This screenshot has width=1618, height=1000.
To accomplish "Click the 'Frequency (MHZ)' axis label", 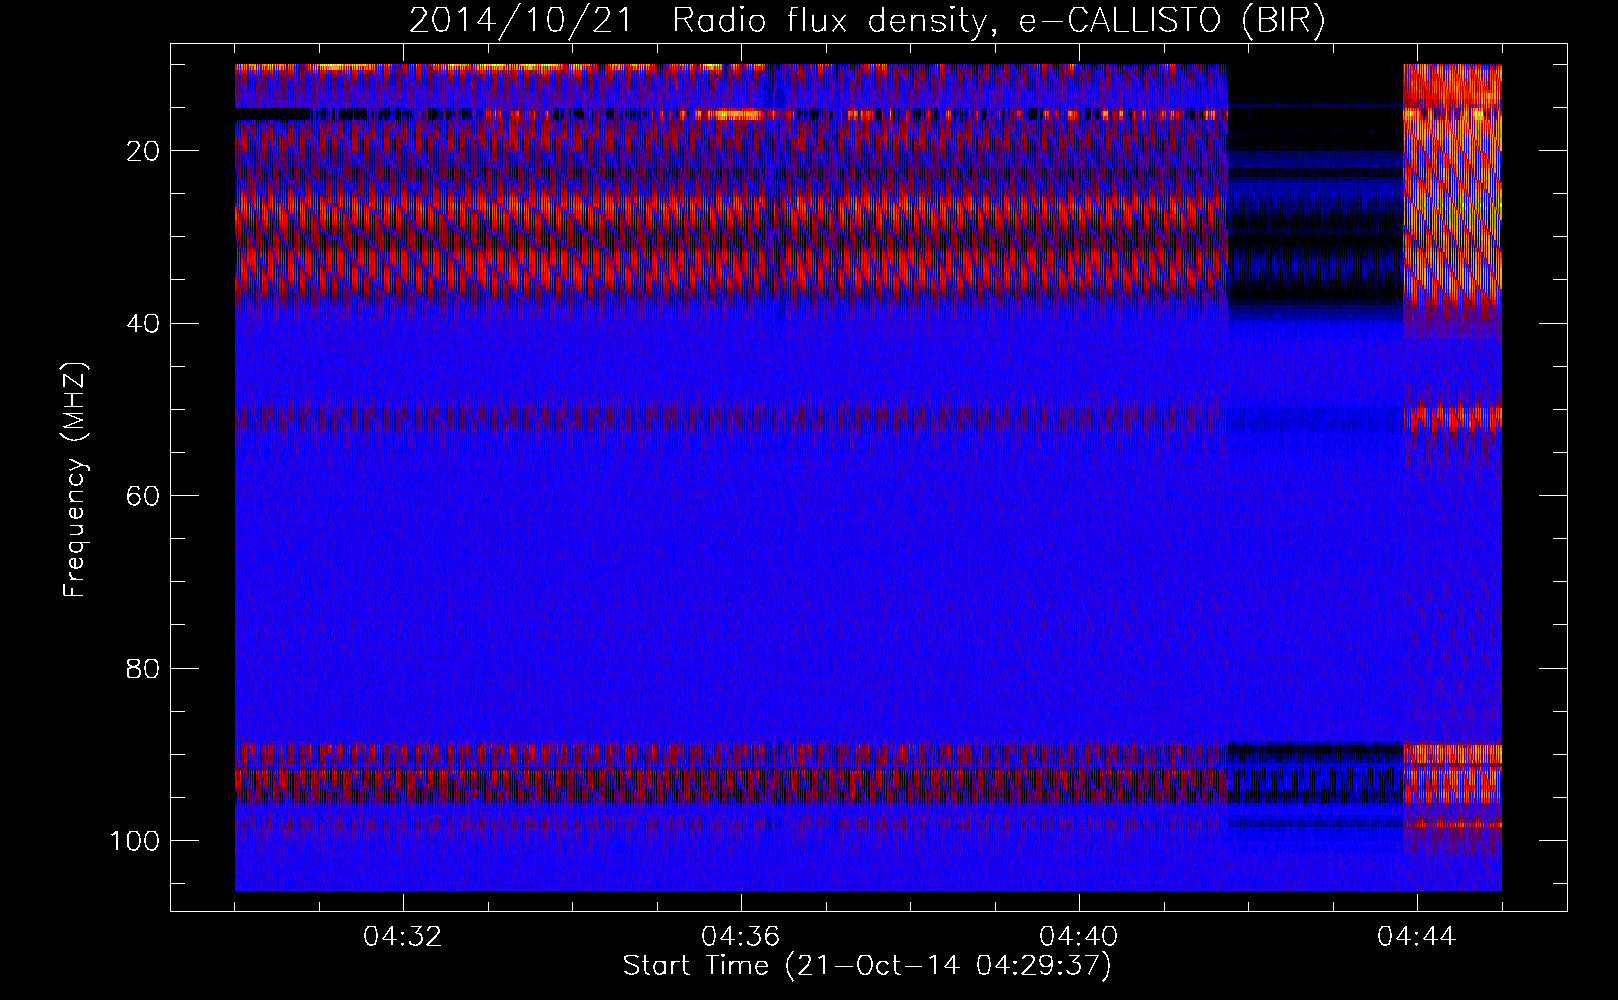I will pyautogui.click(x=75, y=480).
